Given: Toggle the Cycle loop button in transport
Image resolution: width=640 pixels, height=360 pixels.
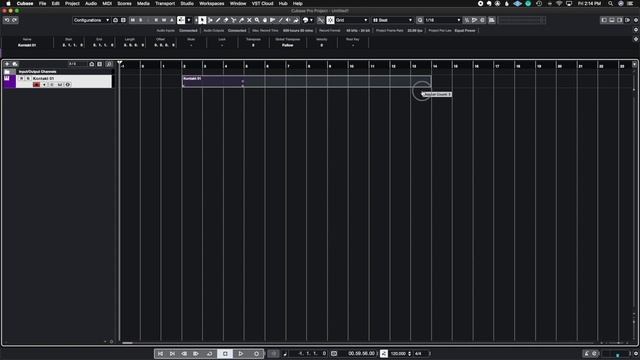Looking at the screenshot, I should coord(209,353).
